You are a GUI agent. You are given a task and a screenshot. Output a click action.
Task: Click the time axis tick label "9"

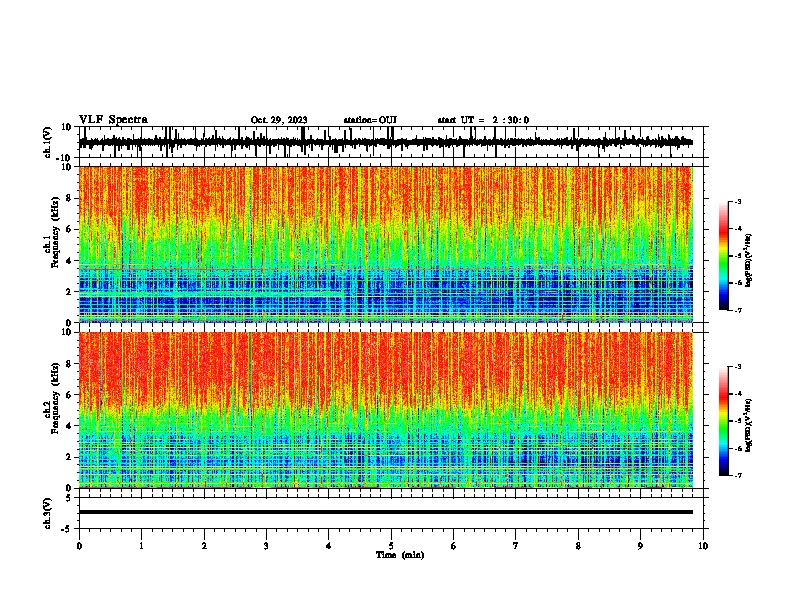[640, 546]
